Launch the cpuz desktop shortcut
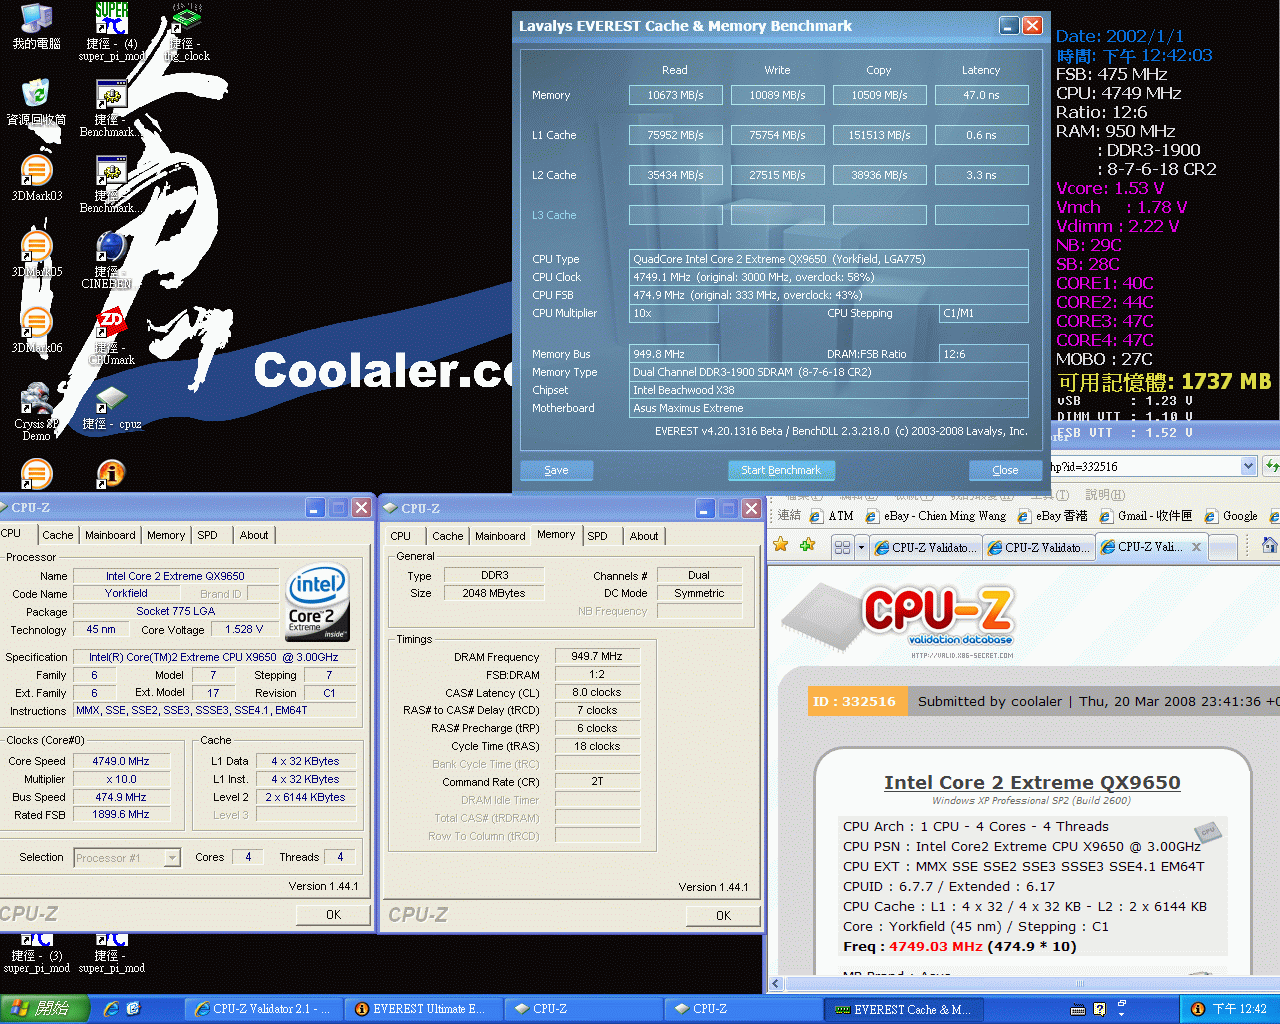The height and width of the screenshot is (1024, 1280). (x=111, y=408)
